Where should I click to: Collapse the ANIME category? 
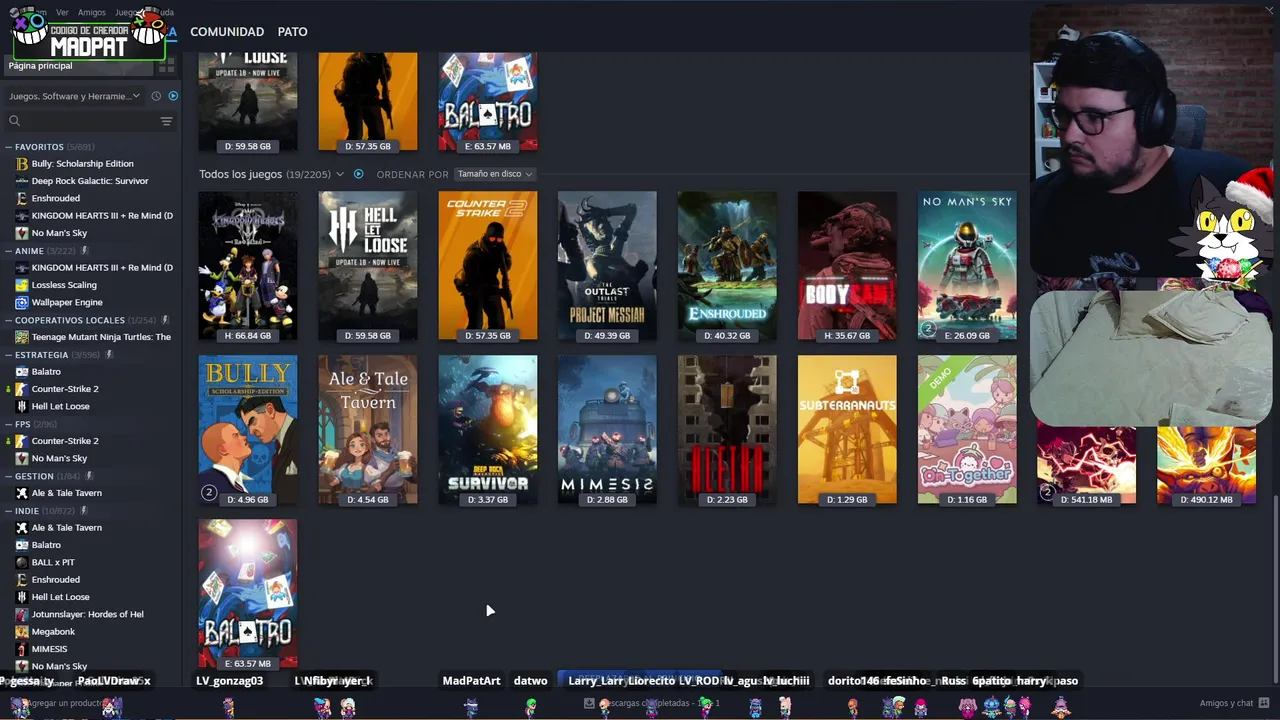pos(9,251)
